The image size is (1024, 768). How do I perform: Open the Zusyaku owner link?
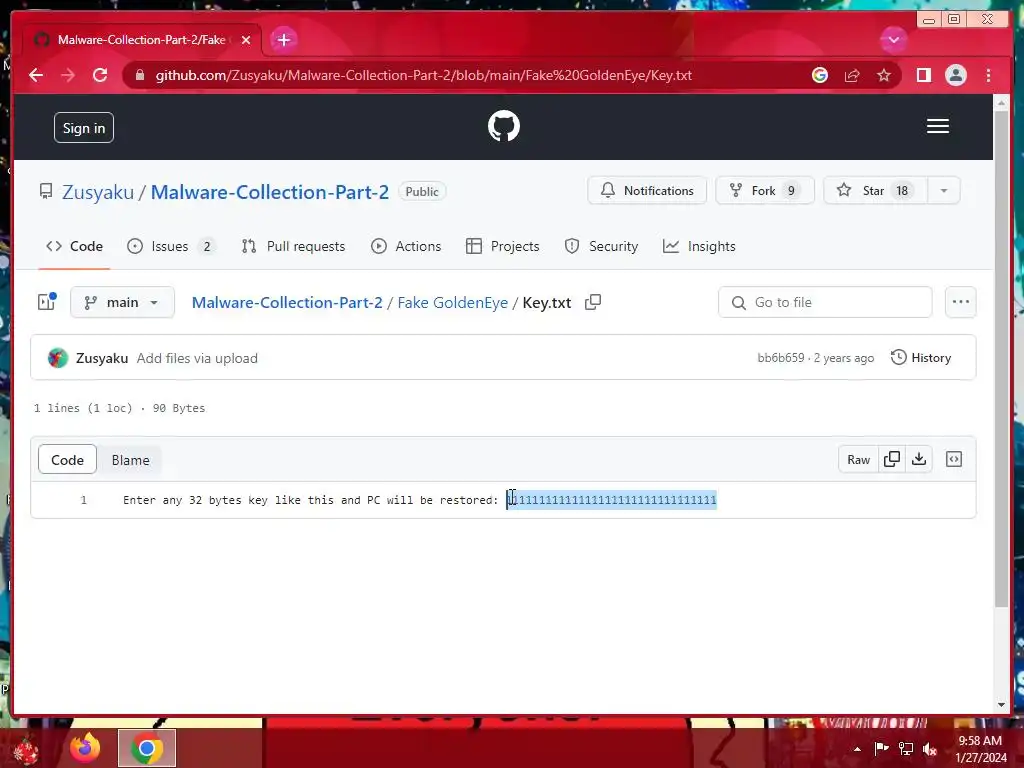click(x=98, y=192)
